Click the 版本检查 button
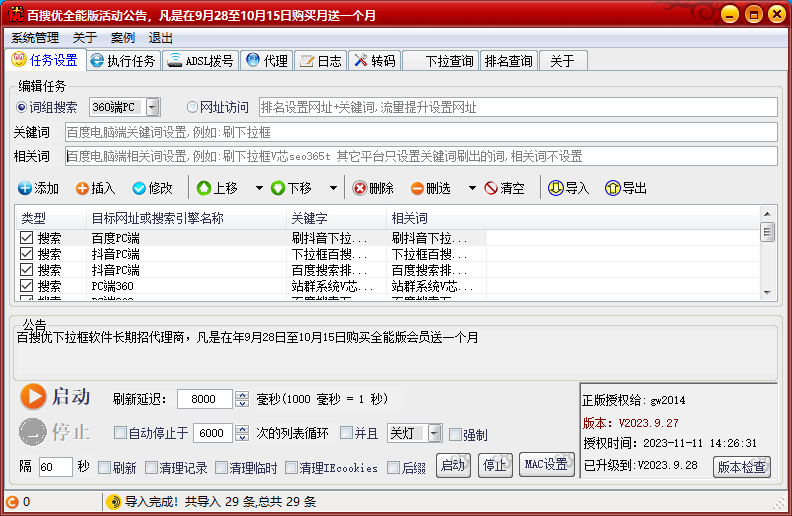792x516 pixels. (x=741, y=467)
